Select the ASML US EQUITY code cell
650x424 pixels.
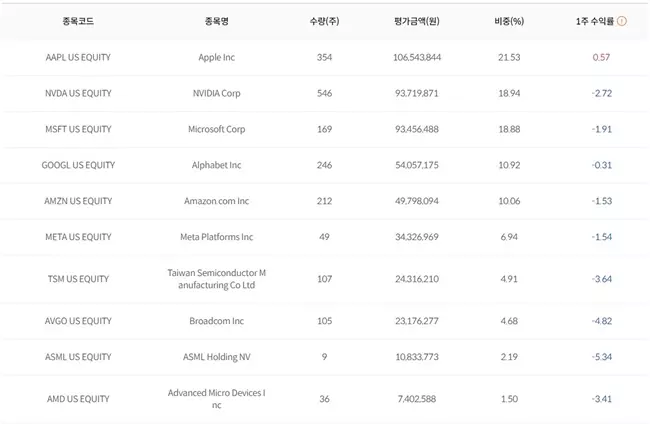coord(78,357)
